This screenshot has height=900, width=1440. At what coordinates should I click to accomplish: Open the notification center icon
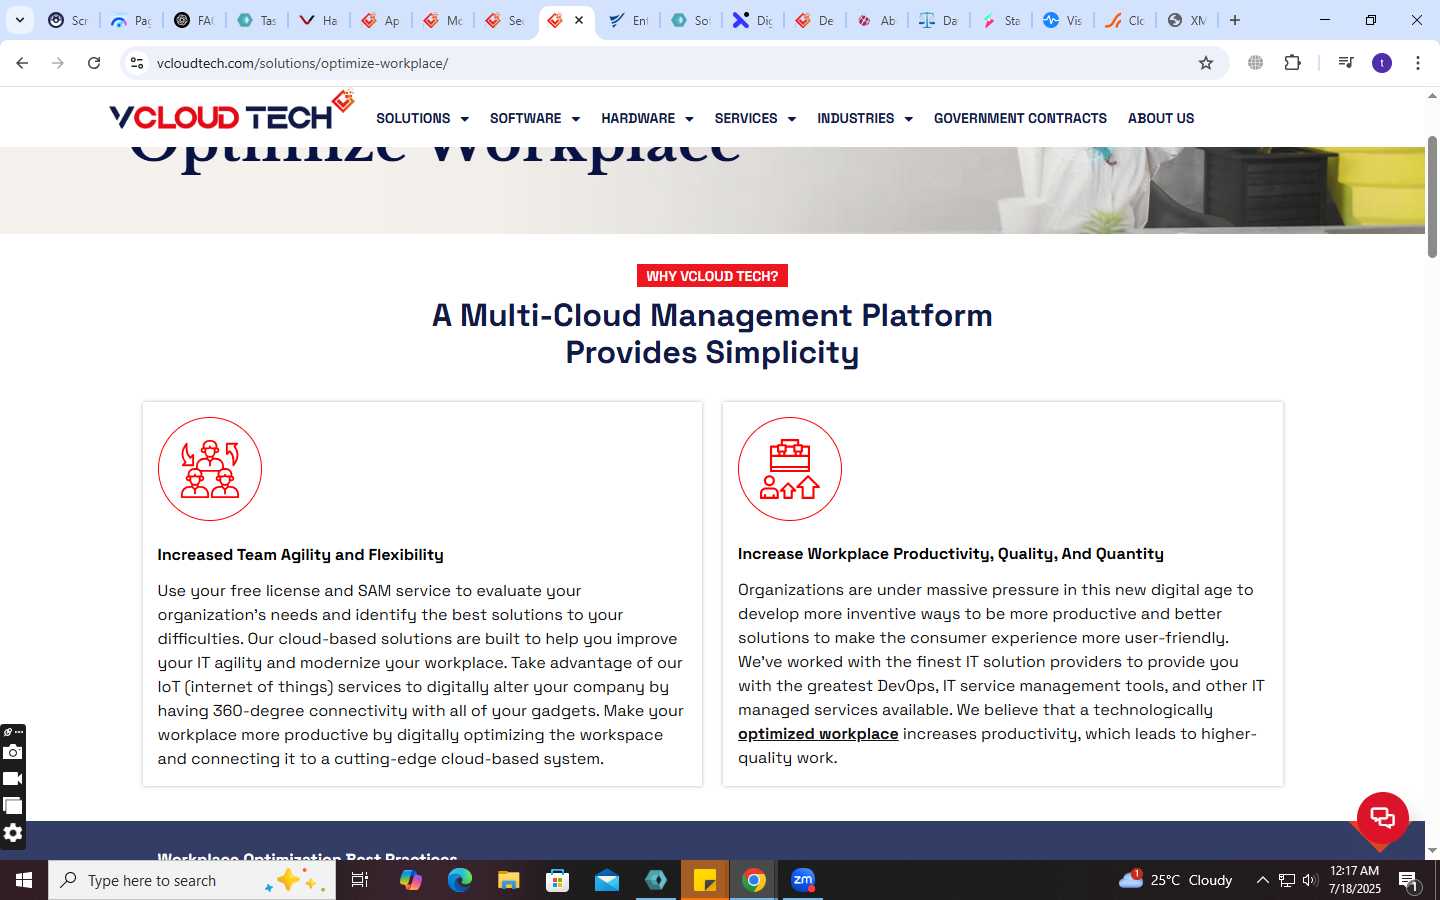click(x=1409, y=880)
